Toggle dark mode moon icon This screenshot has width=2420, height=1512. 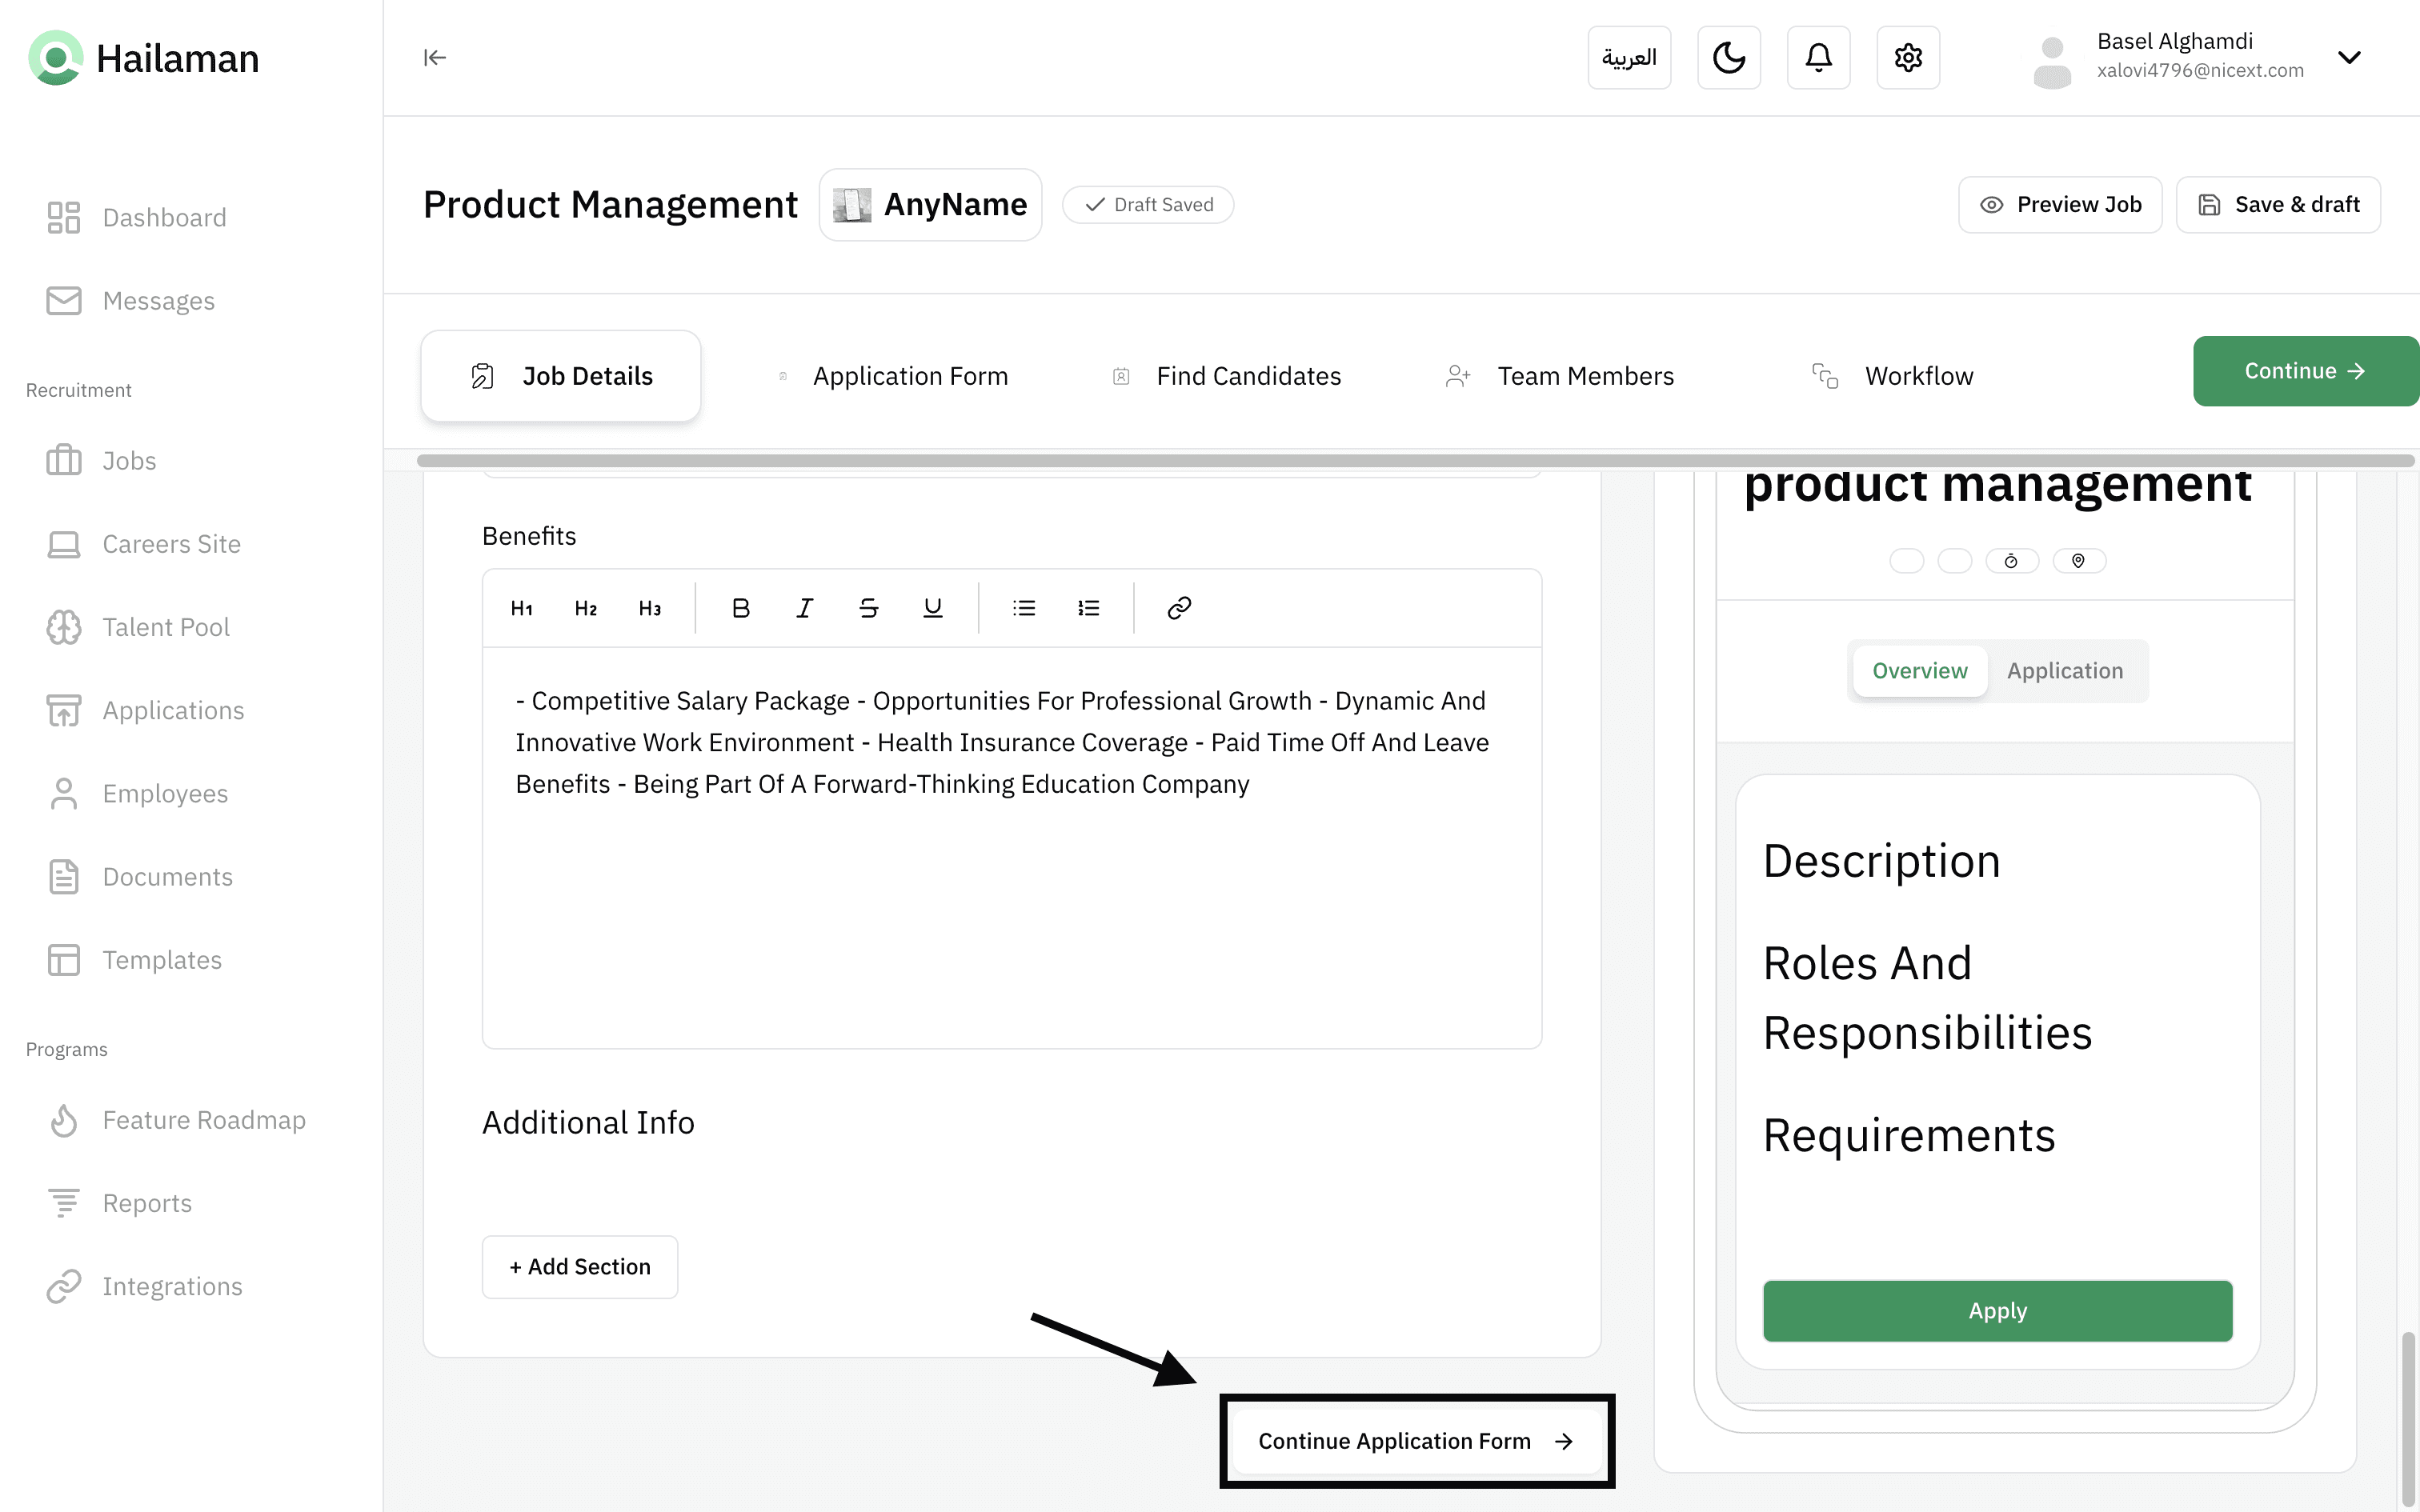1729,58
